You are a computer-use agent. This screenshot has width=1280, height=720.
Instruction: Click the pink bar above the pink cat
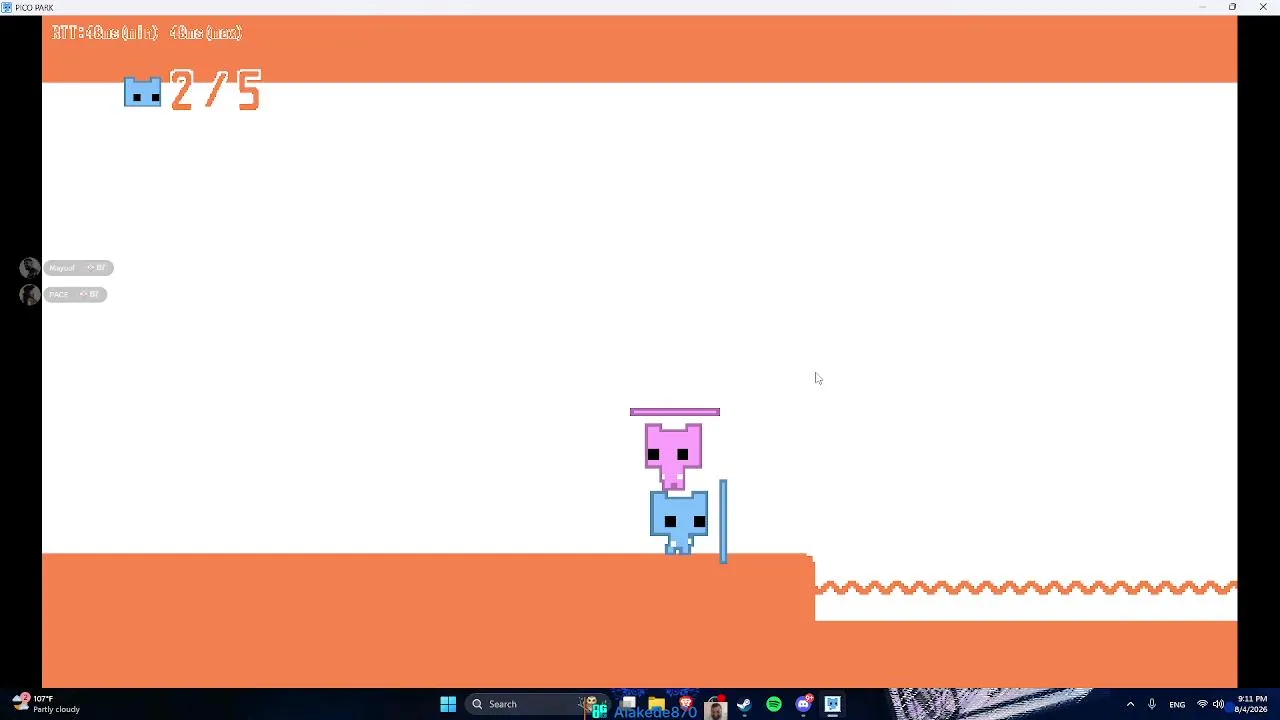click(675, 412)
